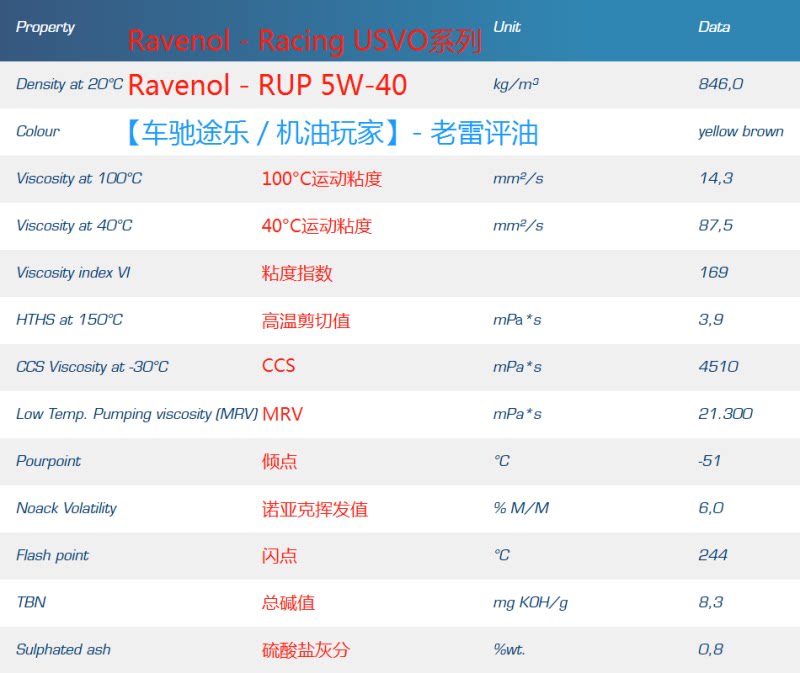This screenshot has height=673, width=800.
Task: Click the mg KOH/g unit text
Action: (530, 603)
